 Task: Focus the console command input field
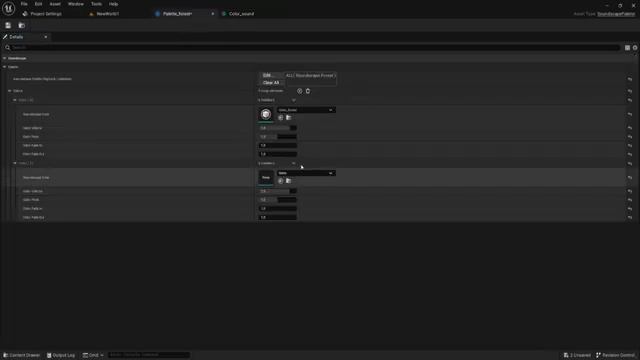[149, 355]
